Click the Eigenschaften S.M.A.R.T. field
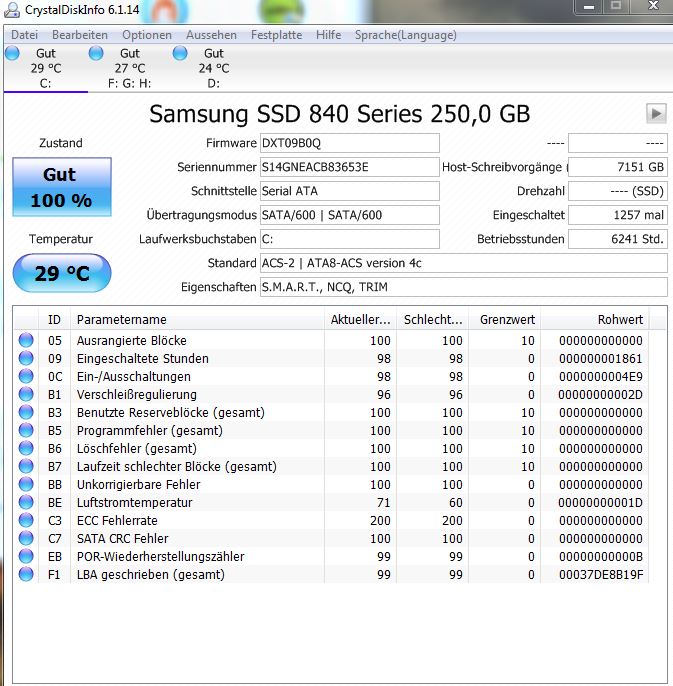This screenshot has height=686, width=673. [464, 287]
